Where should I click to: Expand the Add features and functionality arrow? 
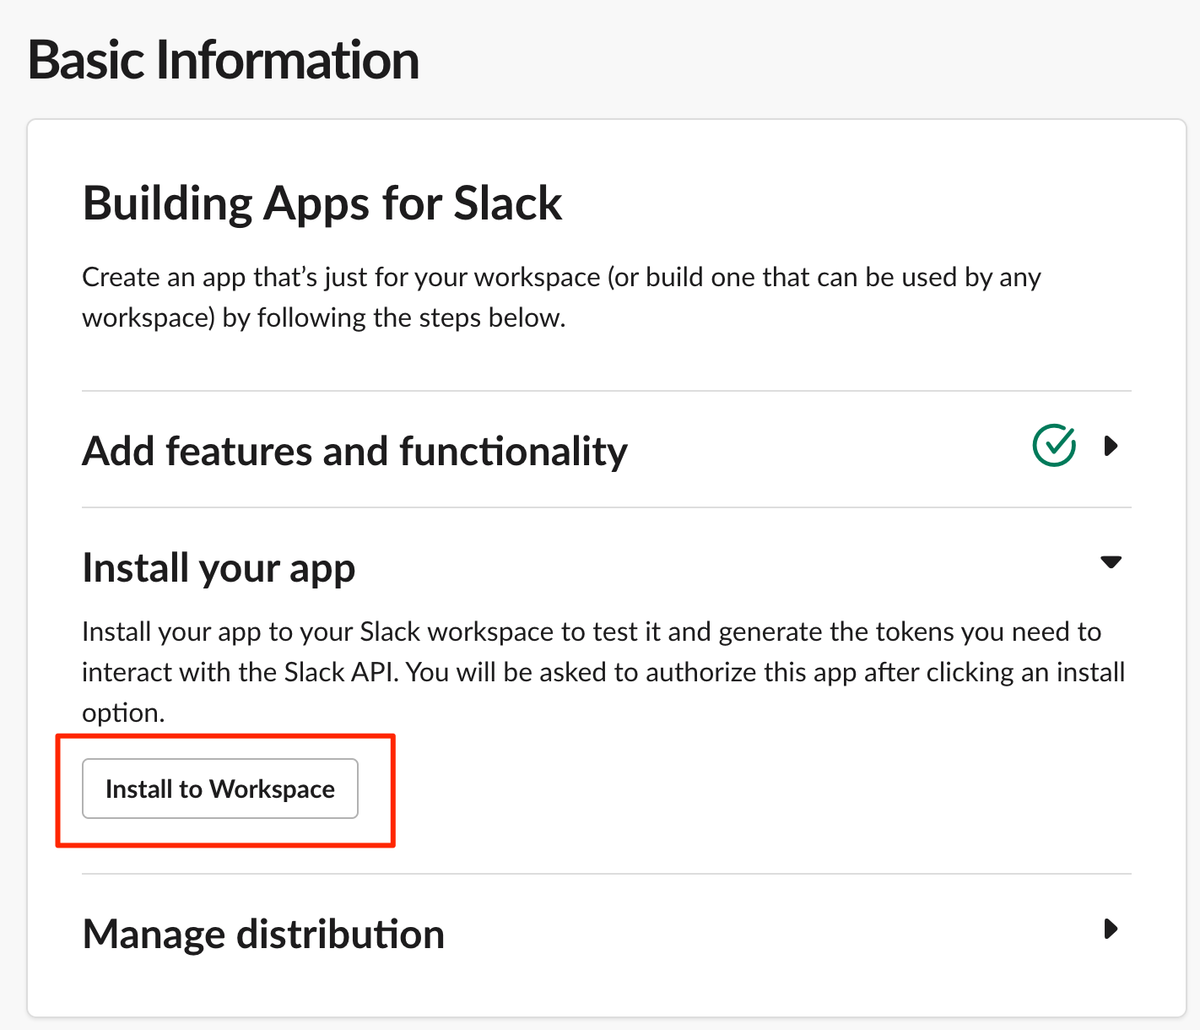(x=1110, y=446)
